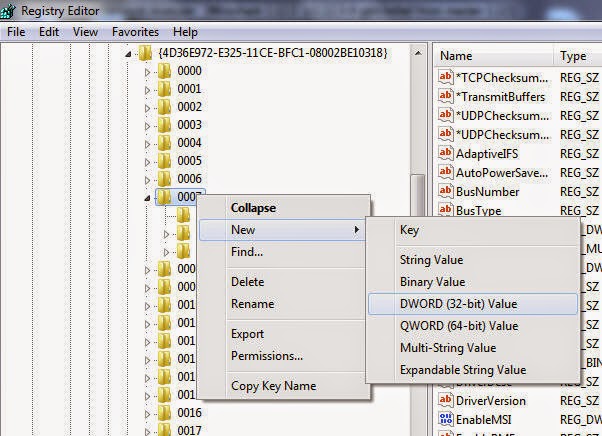
Task: Create a new DWORD (32-bit) Value
Action: click(473, 304)
